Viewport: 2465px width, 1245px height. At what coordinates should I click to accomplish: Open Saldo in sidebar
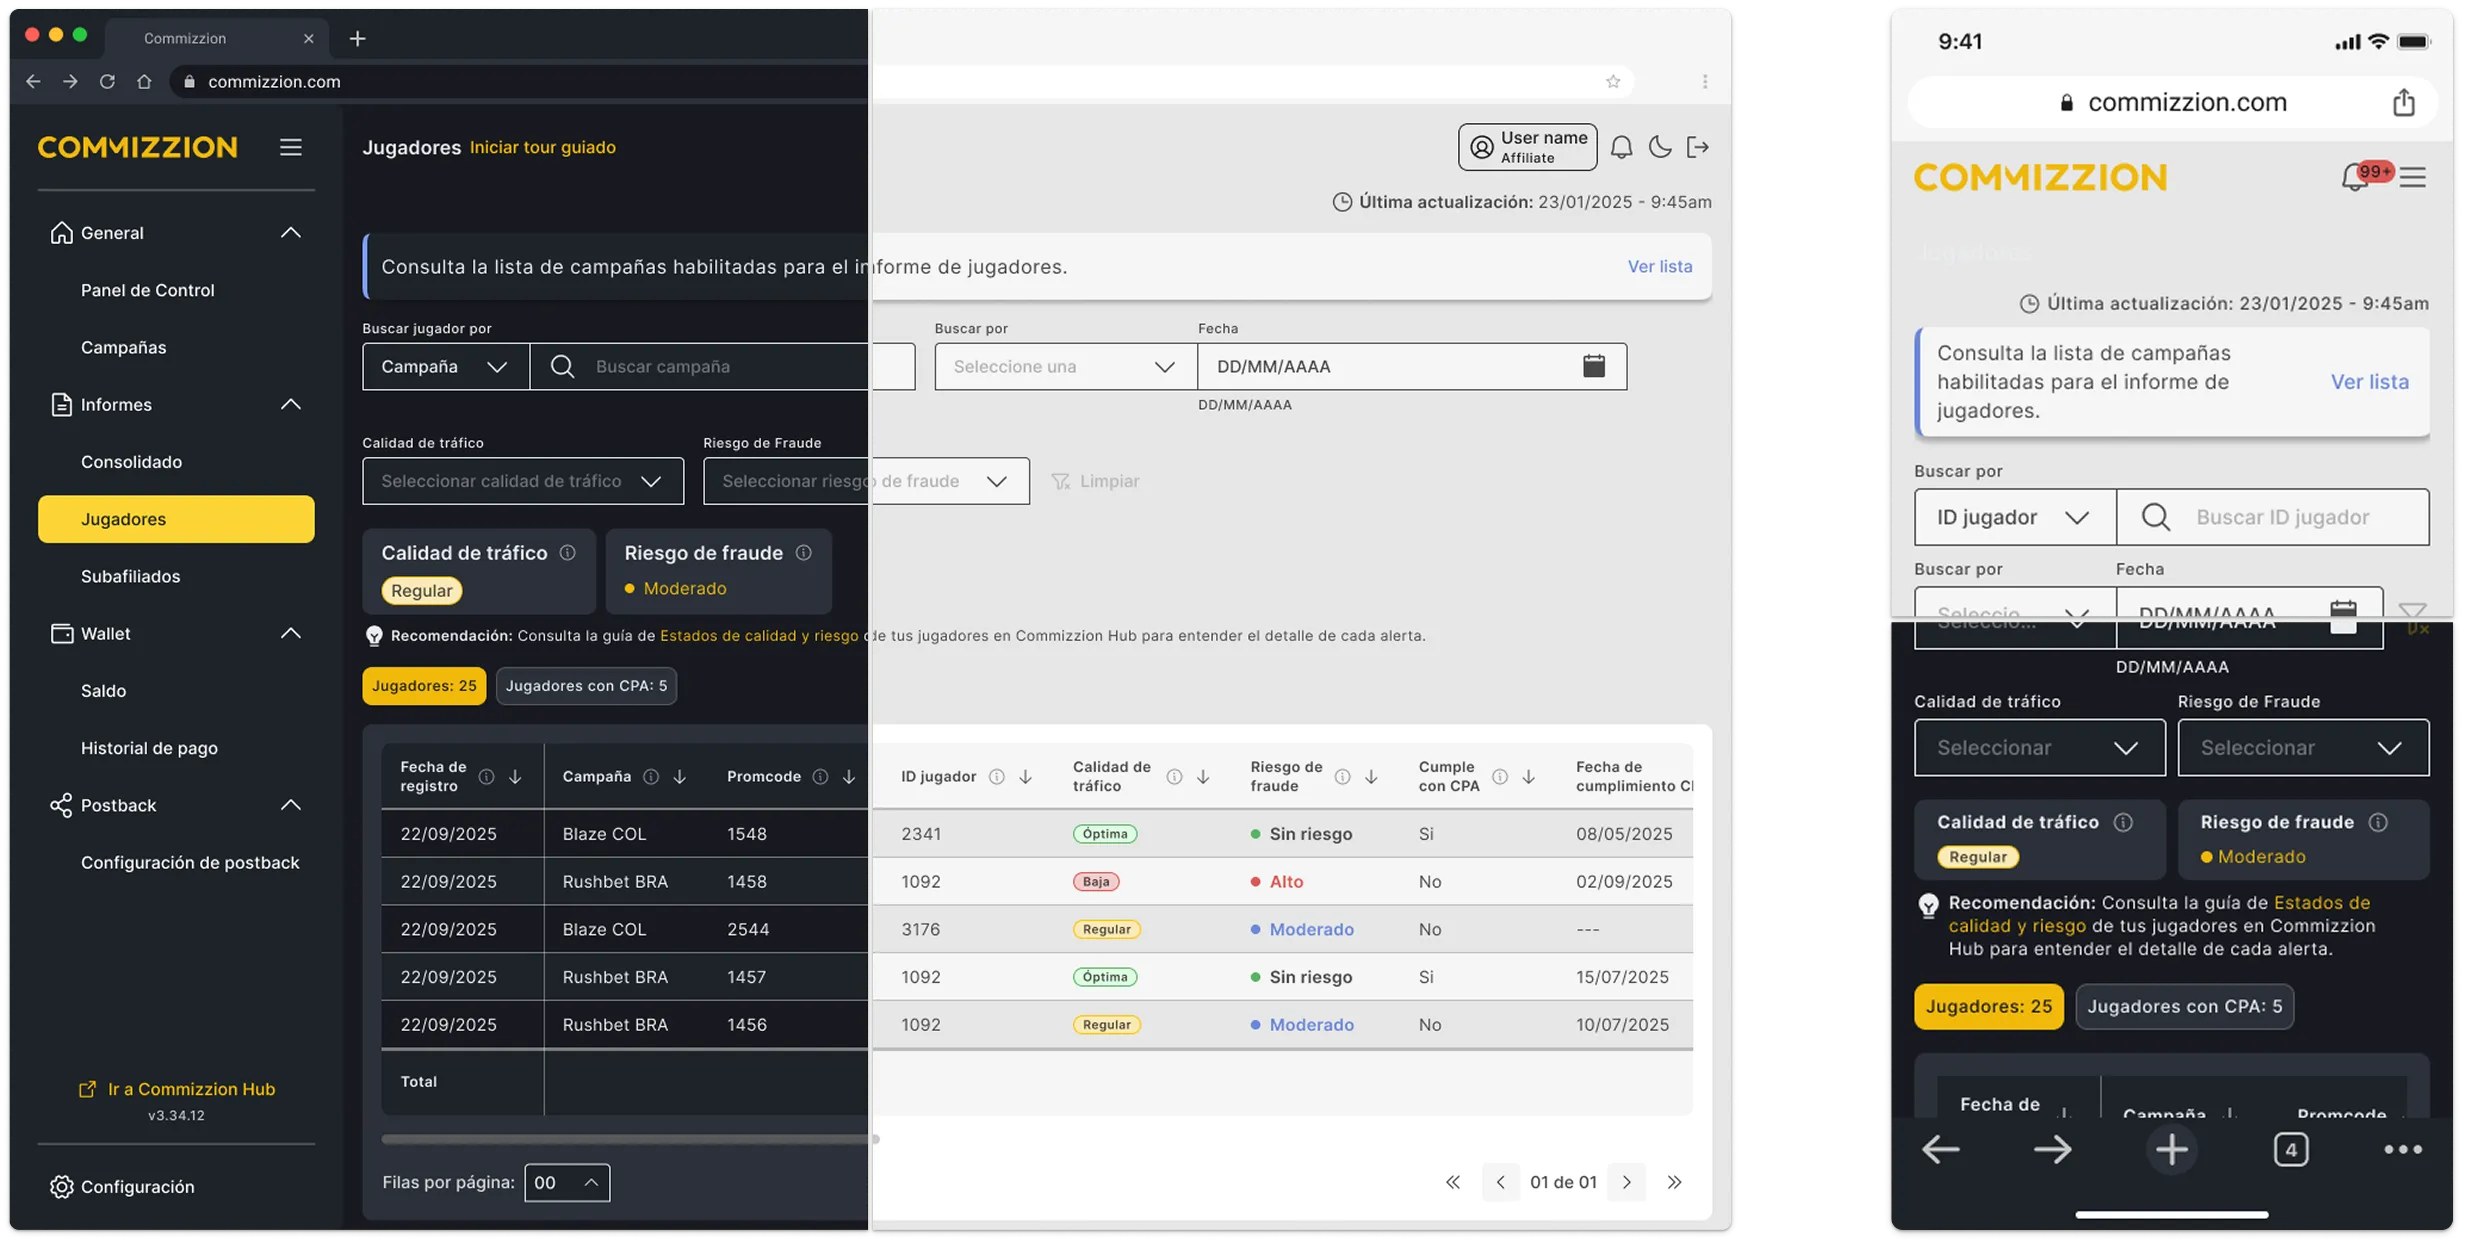tap(103, 691)
